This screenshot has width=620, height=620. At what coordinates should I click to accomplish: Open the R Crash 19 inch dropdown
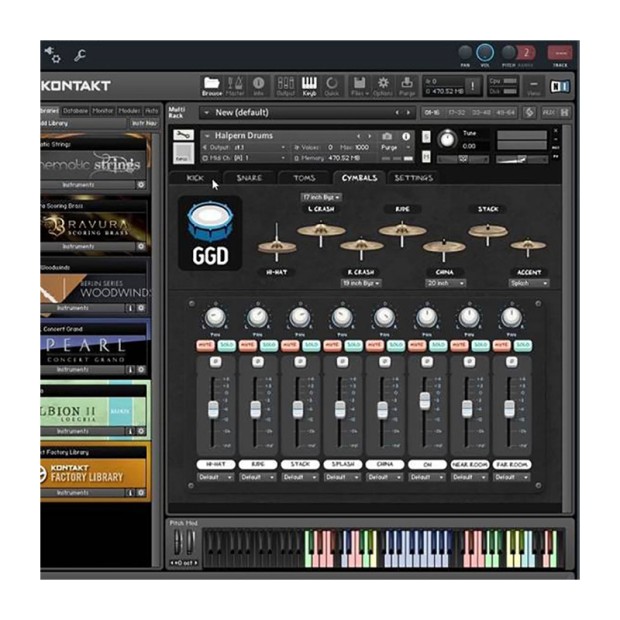point(361,283)
